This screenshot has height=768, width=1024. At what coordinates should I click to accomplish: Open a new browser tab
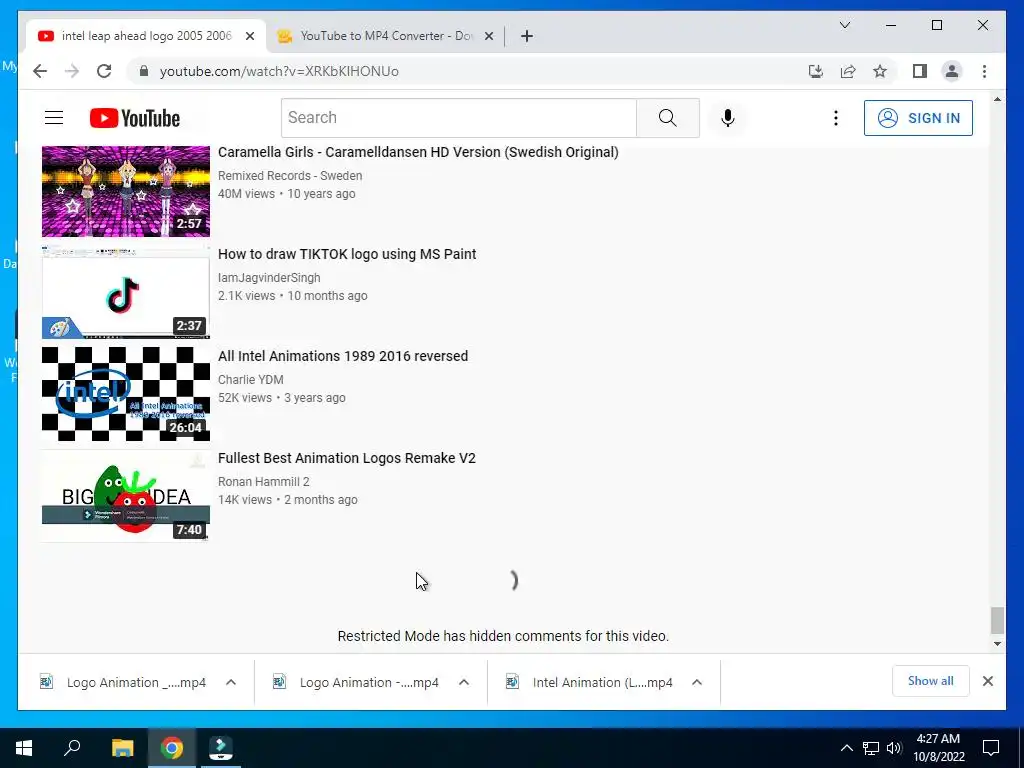pyautogui.click(x=526, y=36)
